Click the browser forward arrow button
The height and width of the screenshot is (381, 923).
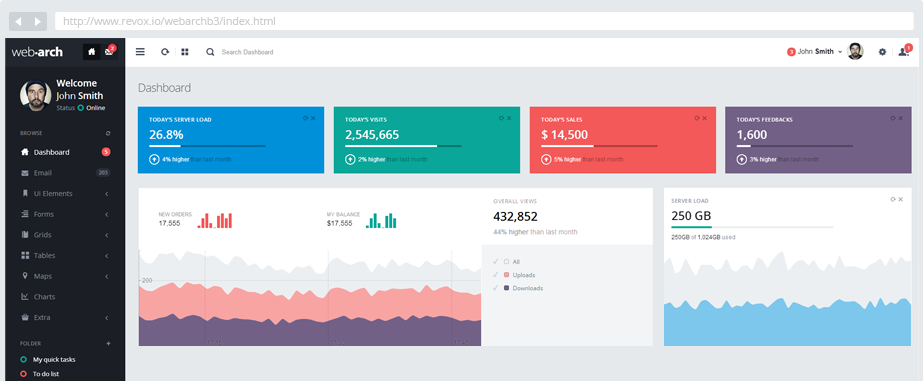[x=37, y=22]
